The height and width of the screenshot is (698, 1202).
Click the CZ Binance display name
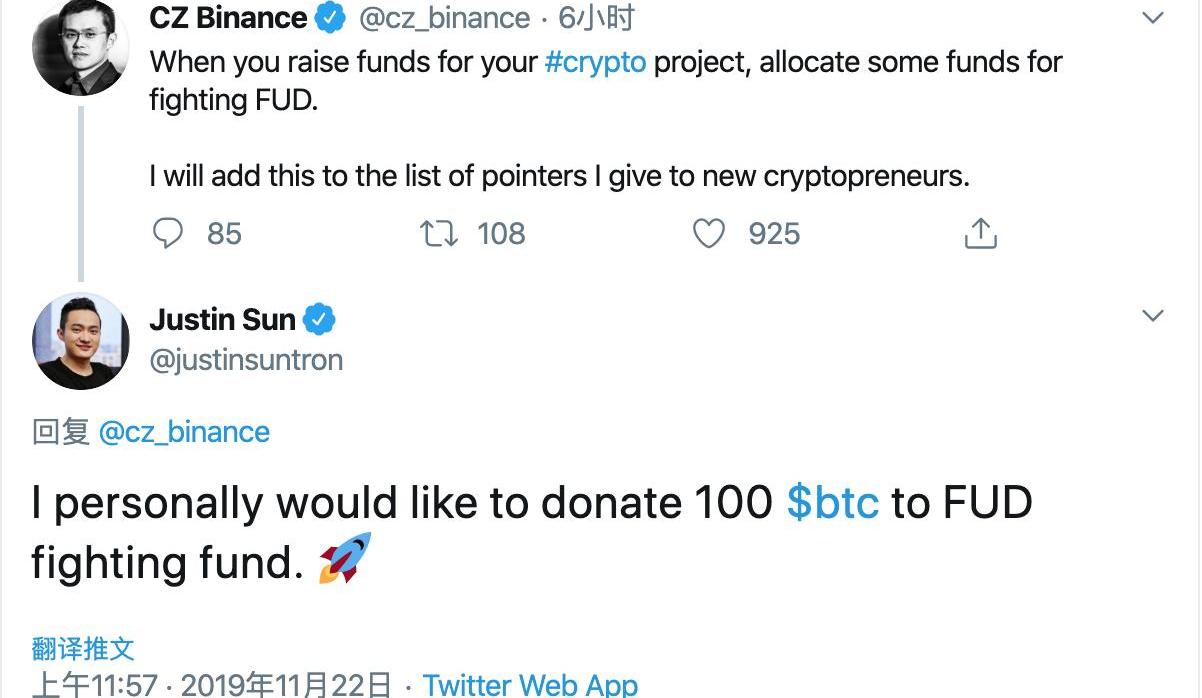[228, 18]
